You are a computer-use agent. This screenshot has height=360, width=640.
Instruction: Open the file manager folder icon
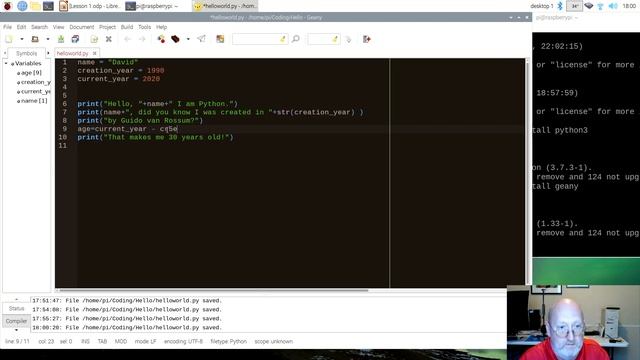click(35, 6)
